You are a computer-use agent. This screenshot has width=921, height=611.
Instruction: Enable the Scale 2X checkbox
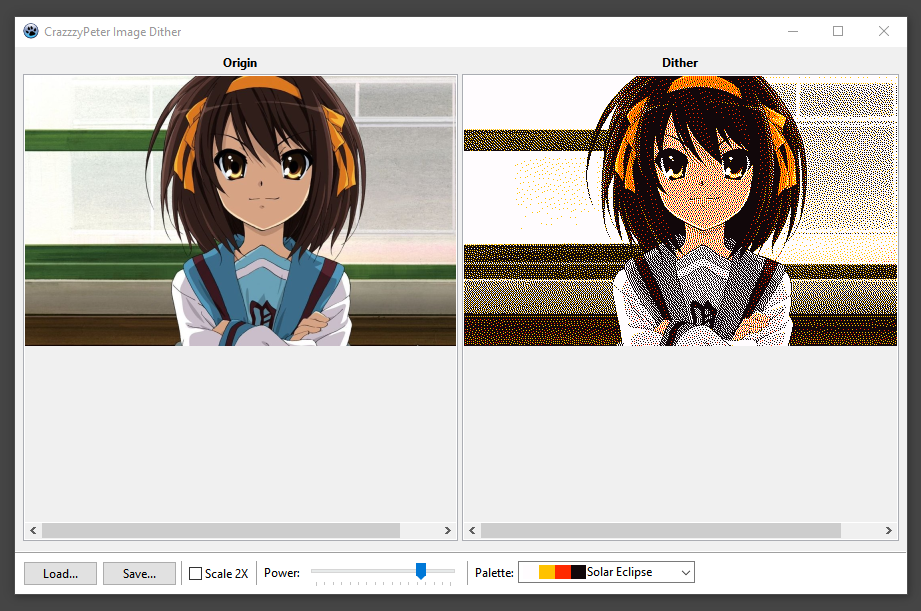195,572
